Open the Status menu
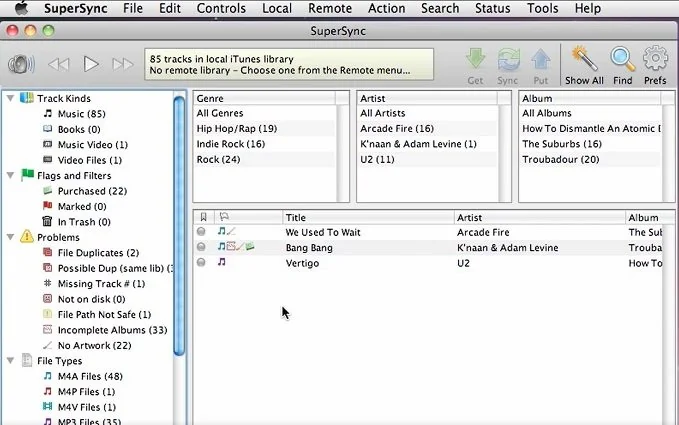Screen dimensions: 679x425 click(493, 8)
